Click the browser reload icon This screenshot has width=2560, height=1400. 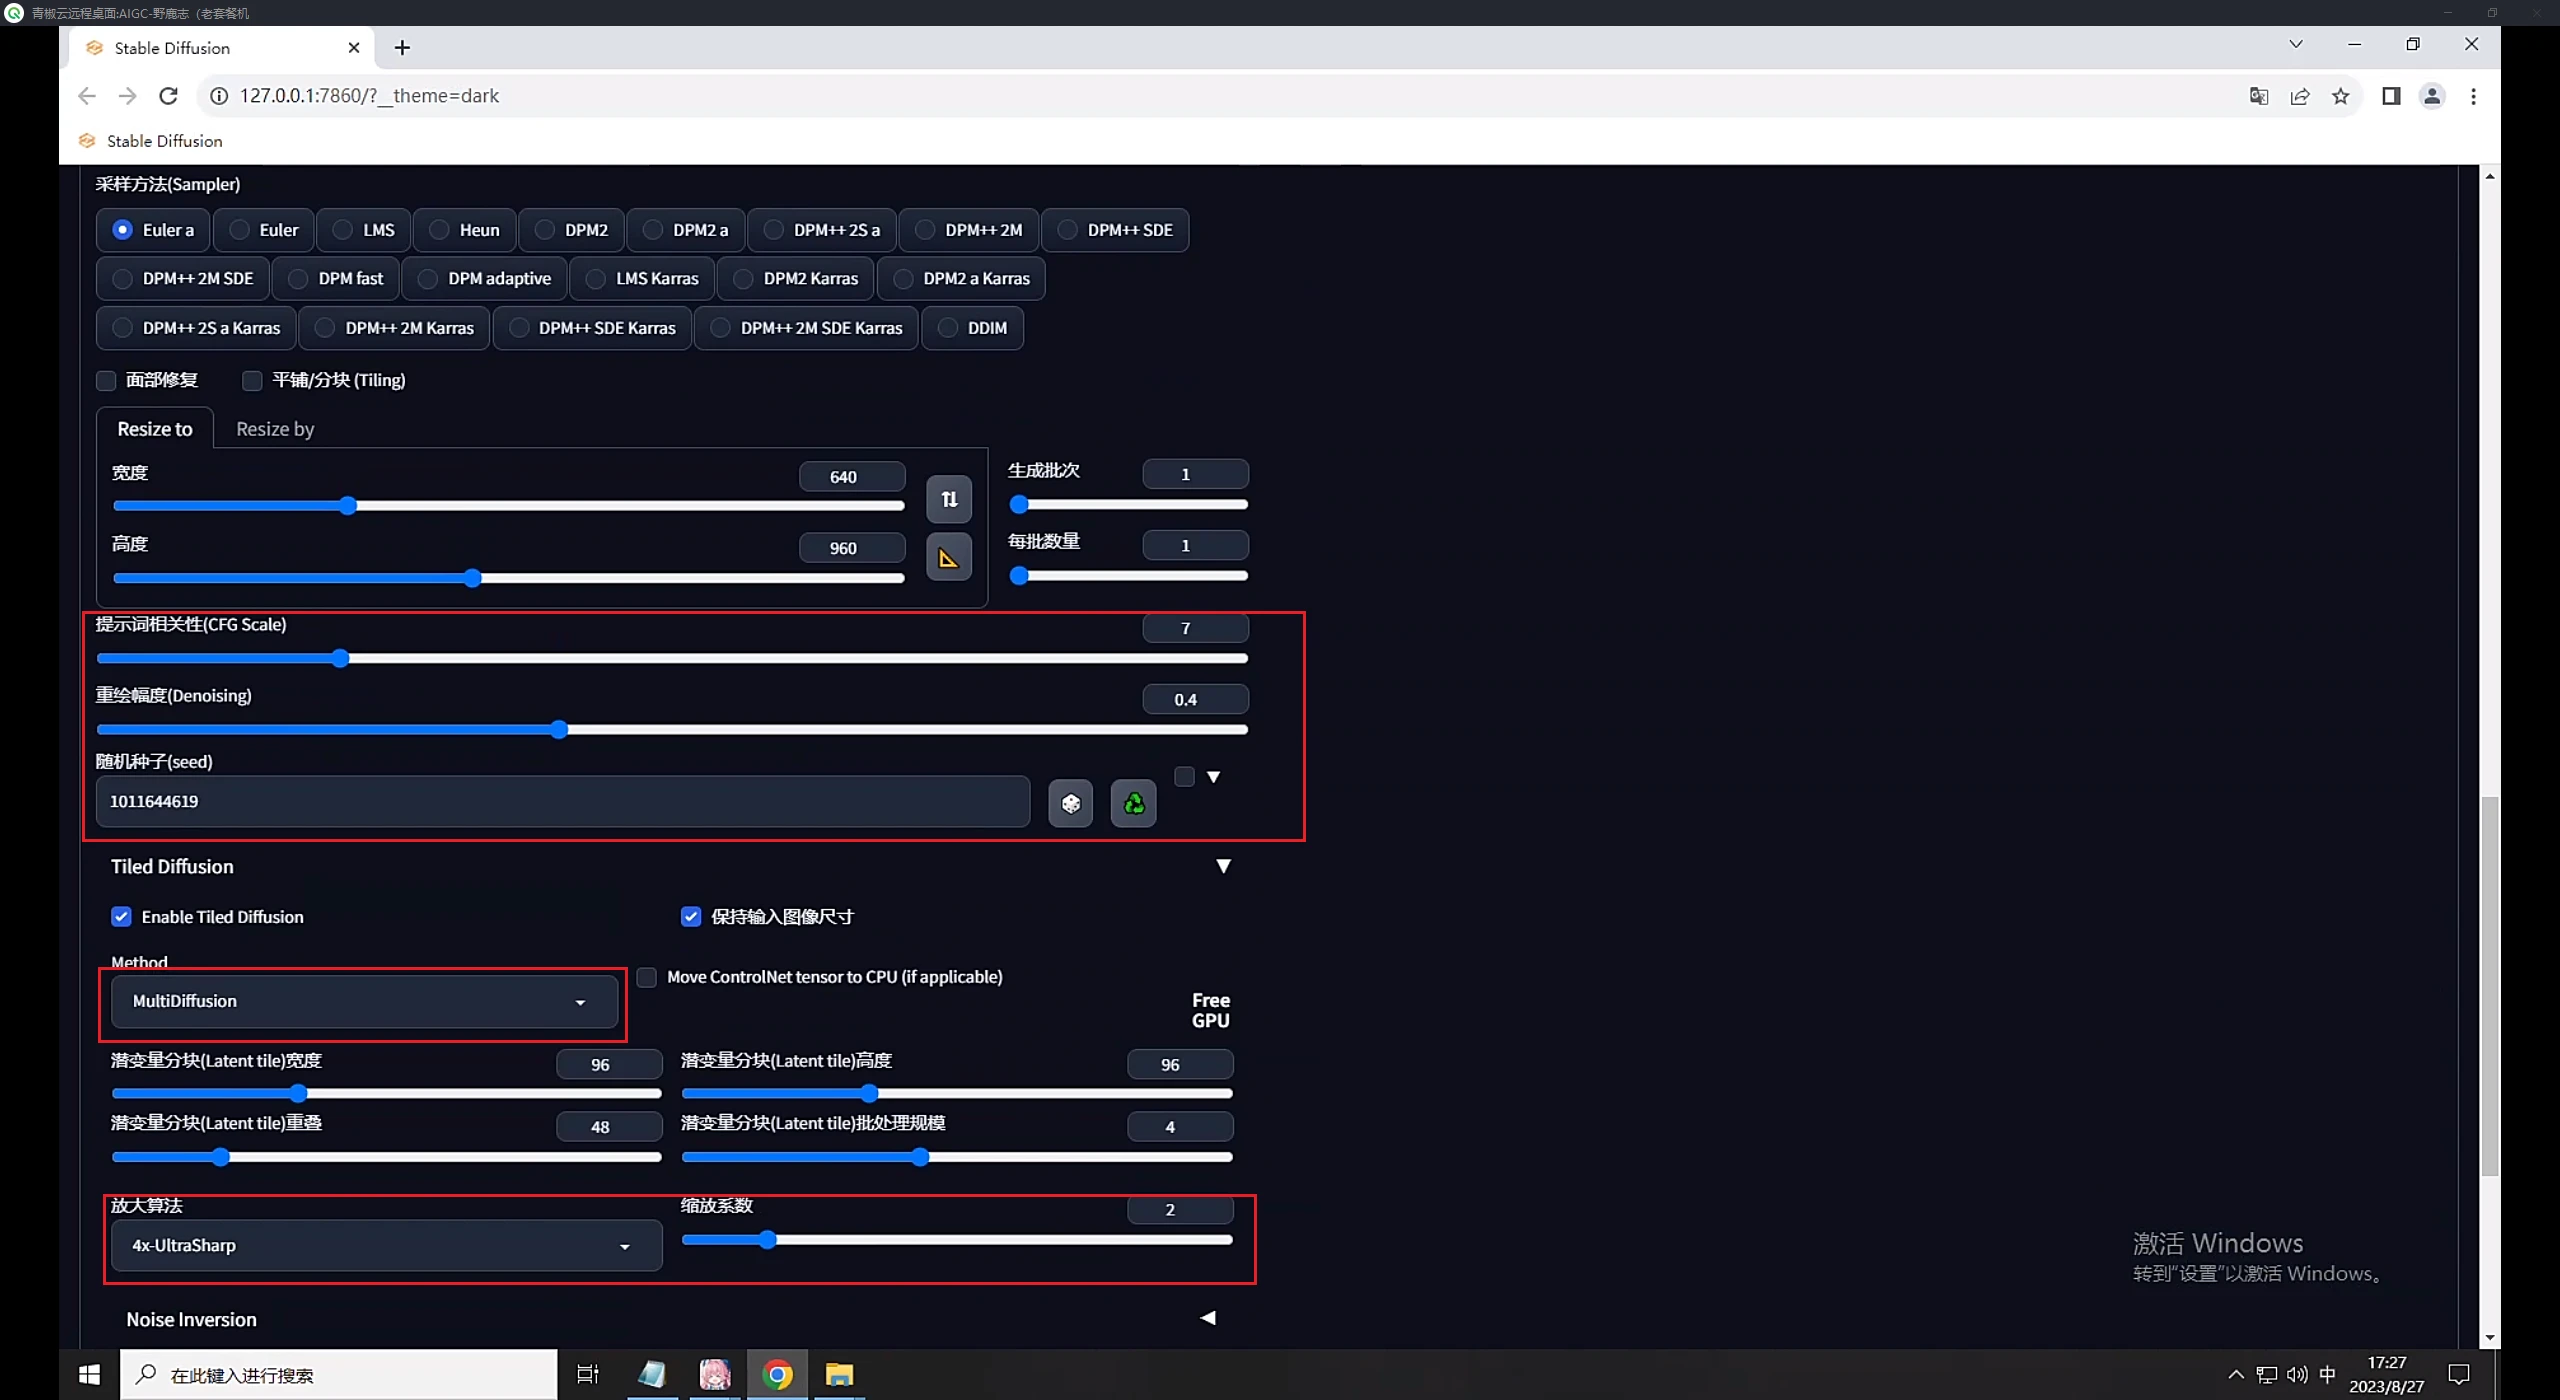pos(168,96)
